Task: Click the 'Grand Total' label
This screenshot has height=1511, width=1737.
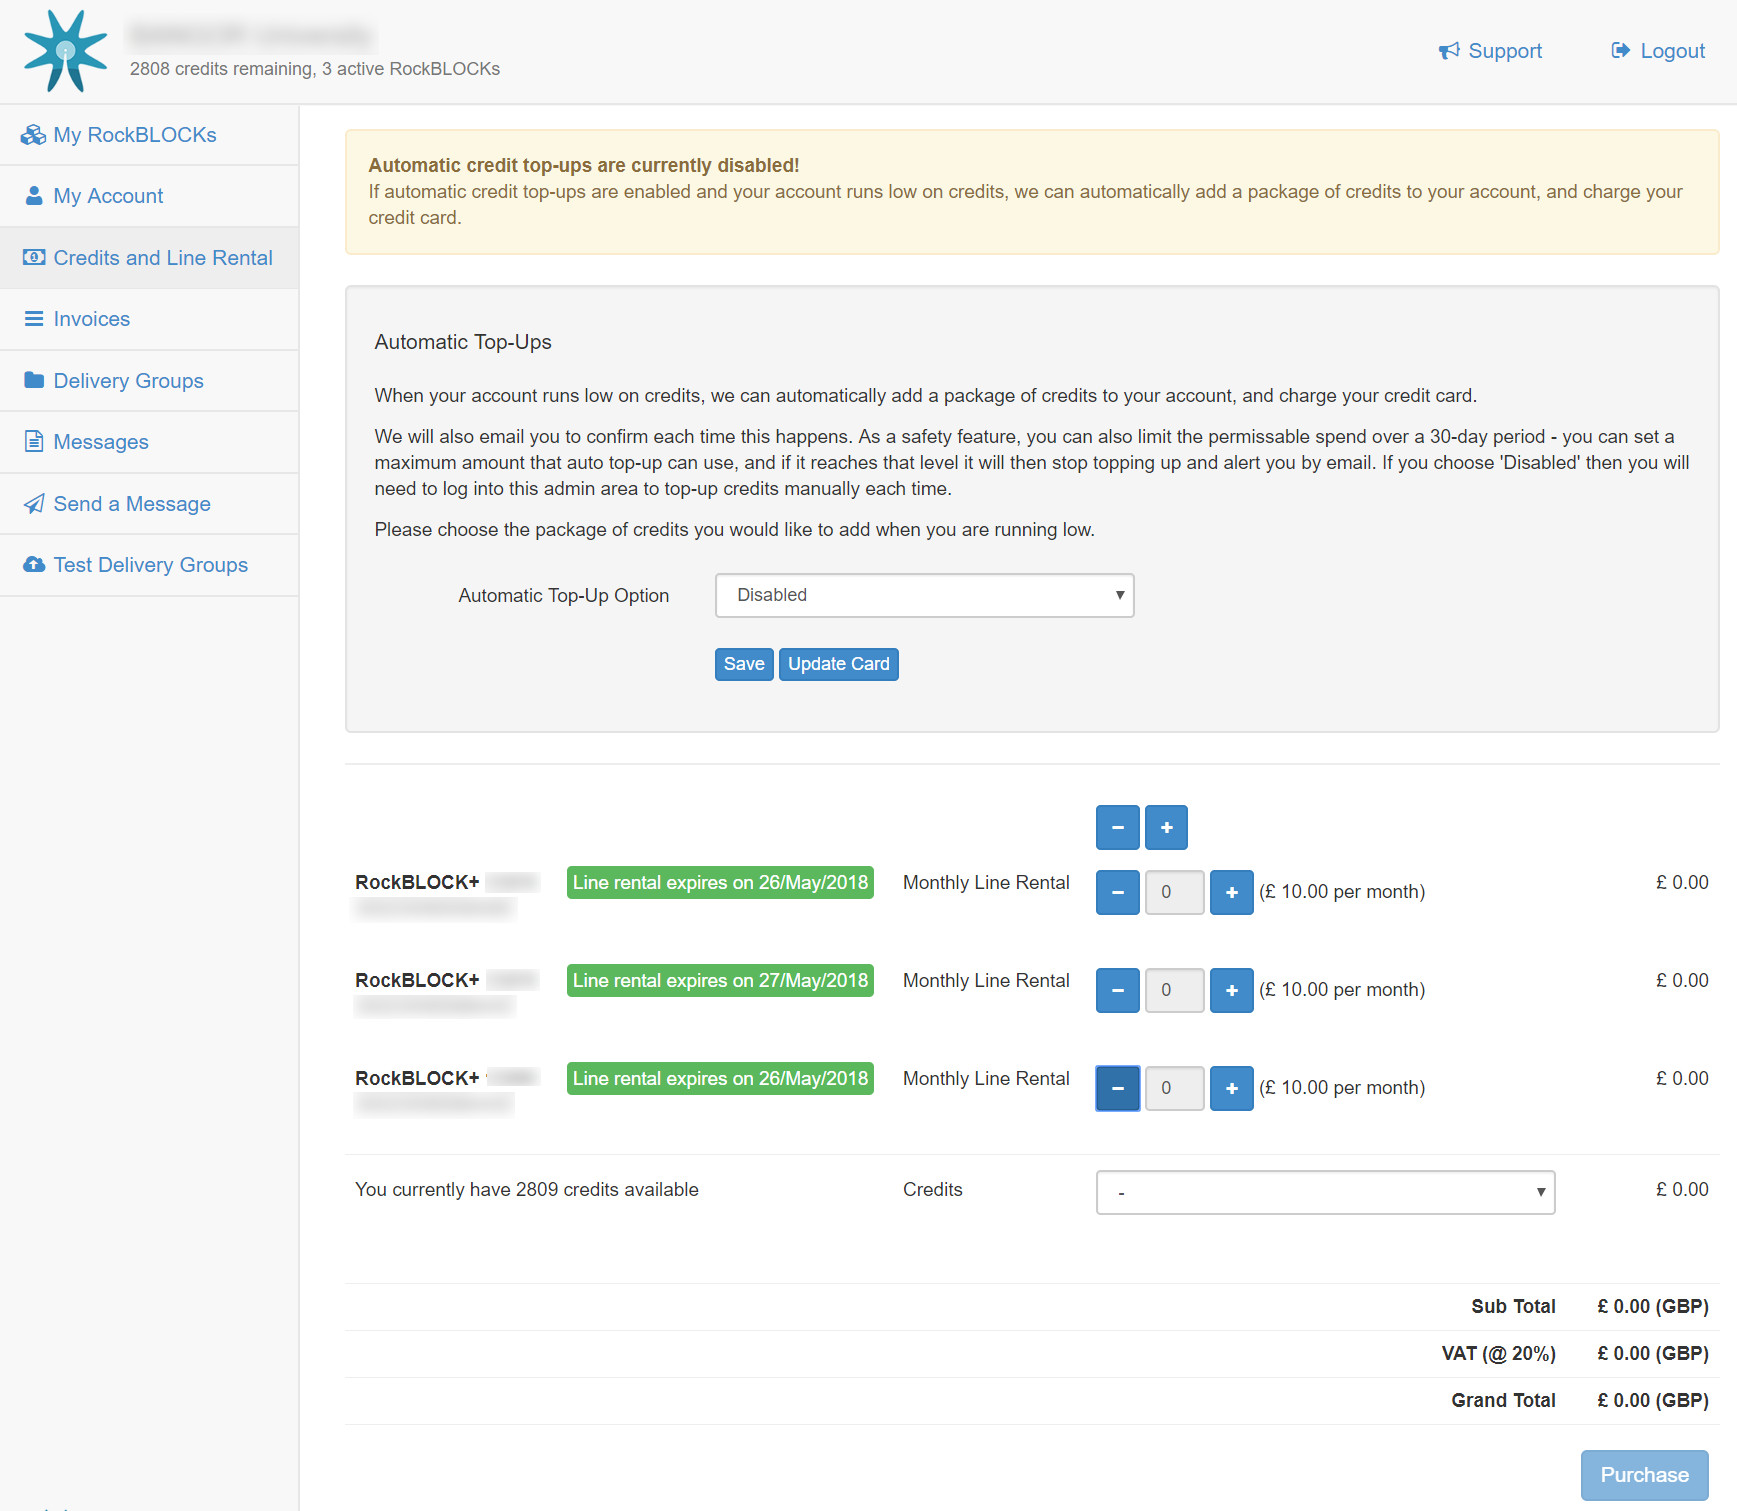Action: [x=1503, y=1400]
